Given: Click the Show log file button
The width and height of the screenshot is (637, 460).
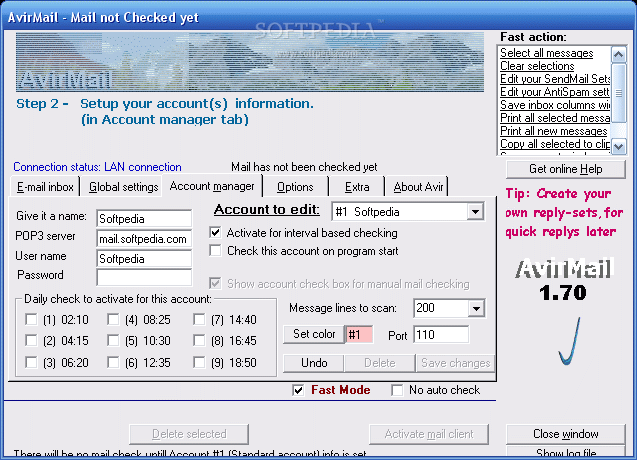Looking at the screenshot, I should (566, 453).
